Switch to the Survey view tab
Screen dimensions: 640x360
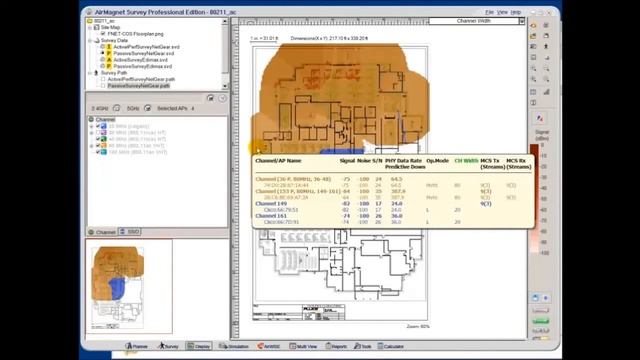point(168,346)
